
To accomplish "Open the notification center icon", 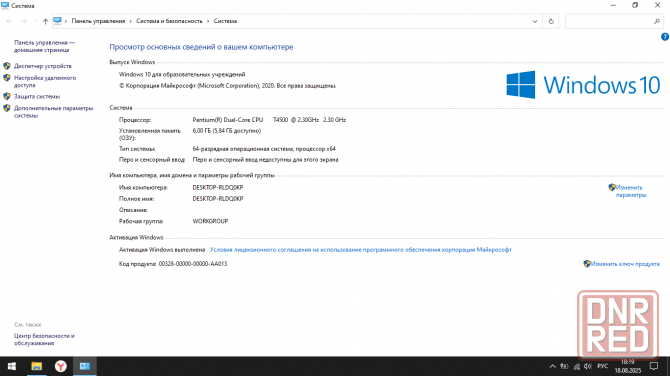I will tap(654, 366).
